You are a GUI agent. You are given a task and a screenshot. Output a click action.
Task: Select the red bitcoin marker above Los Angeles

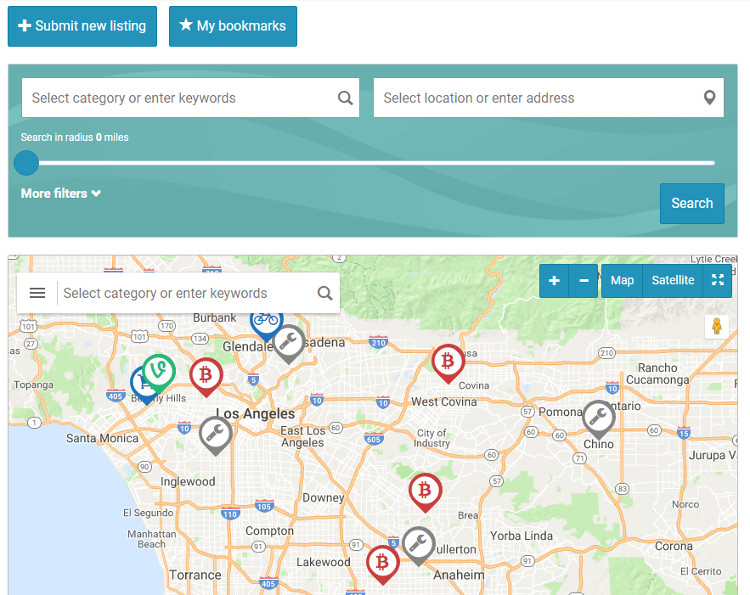point(206,376)
